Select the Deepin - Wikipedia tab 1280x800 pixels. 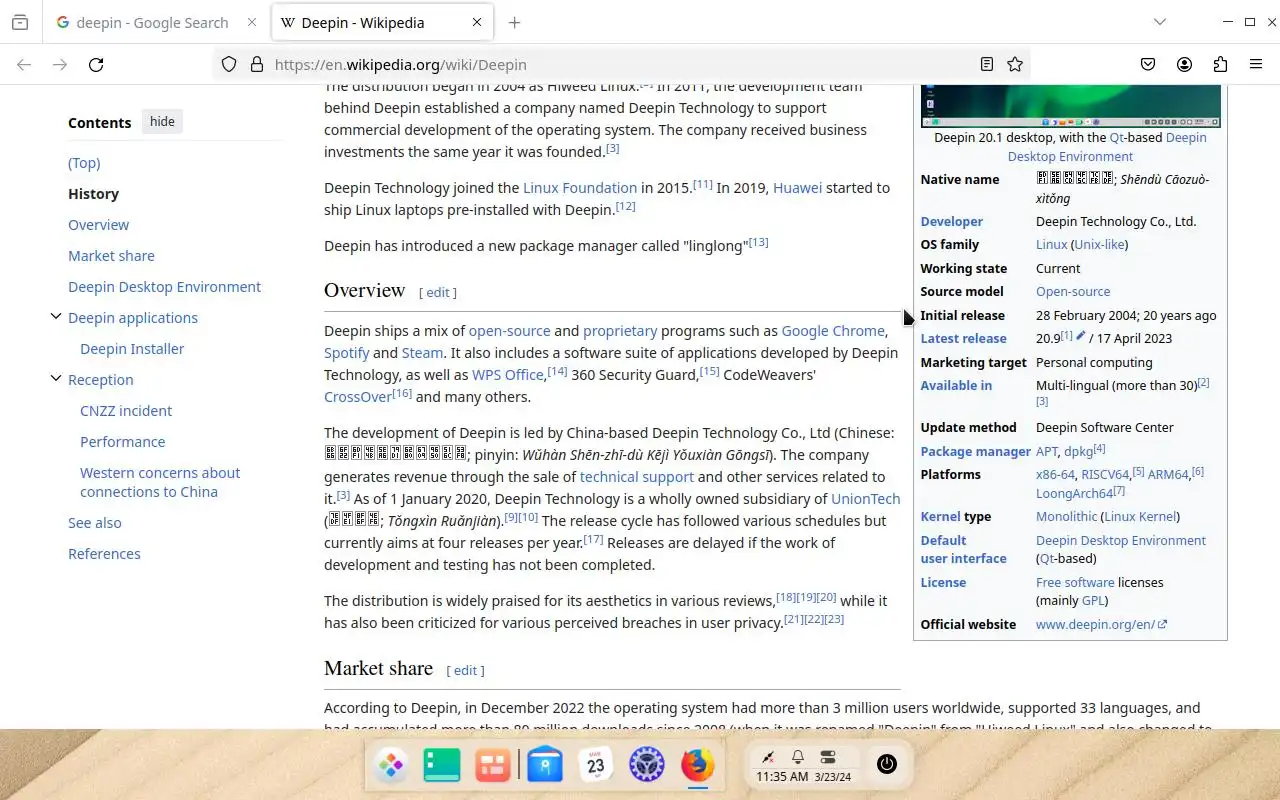[x=382, y=22]
